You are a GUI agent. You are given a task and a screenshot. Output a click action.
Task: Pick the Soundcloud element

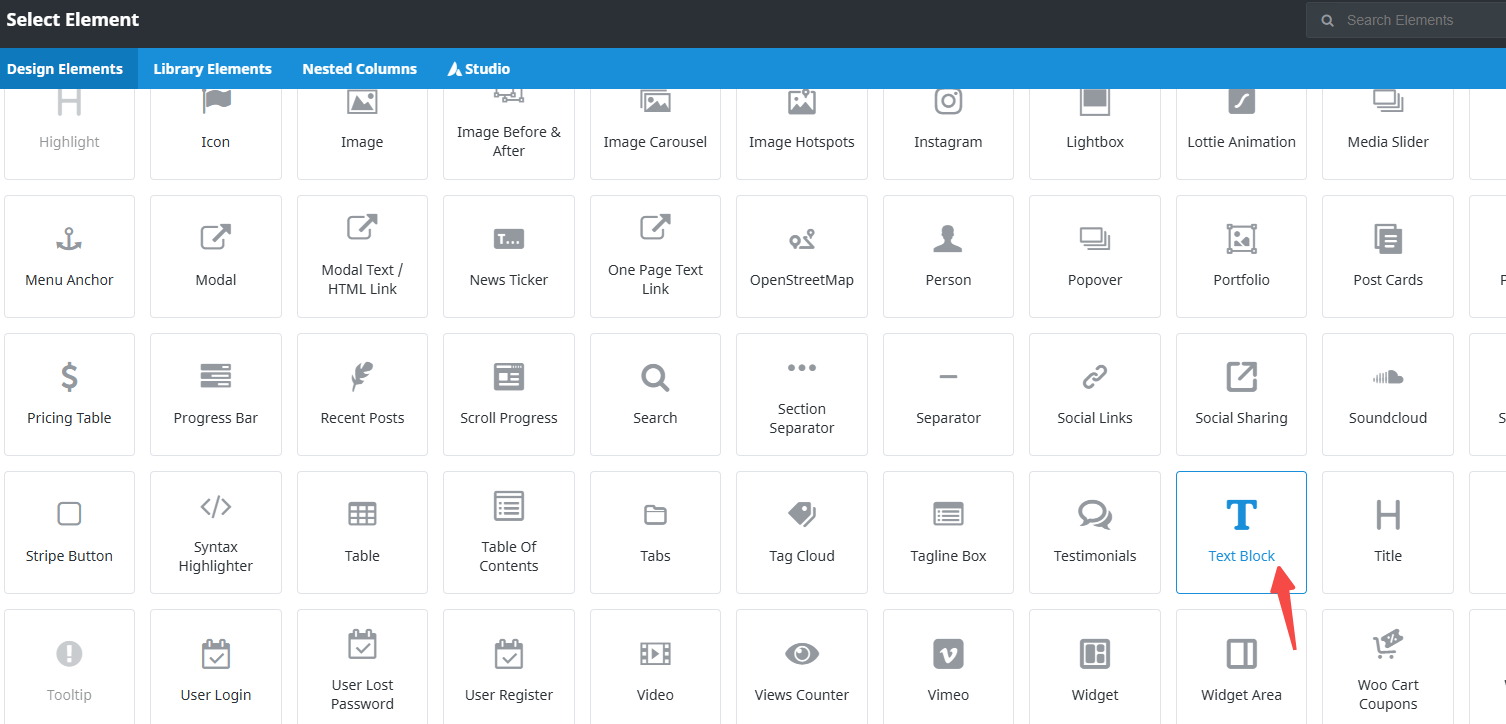(x=1387, y=394)
